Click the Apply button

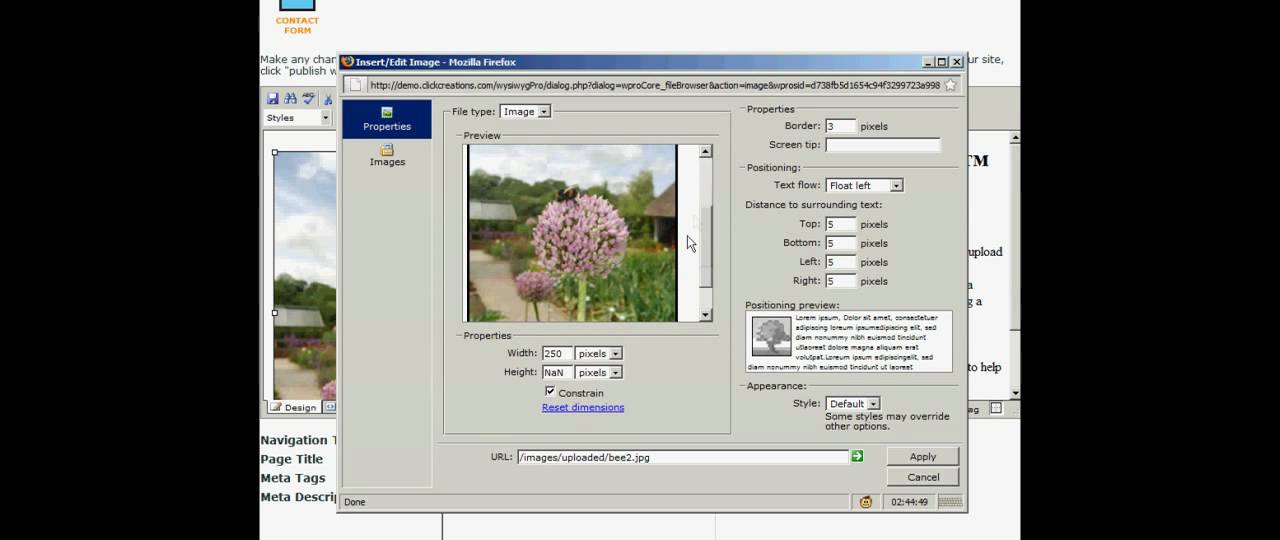click(923, 456)
